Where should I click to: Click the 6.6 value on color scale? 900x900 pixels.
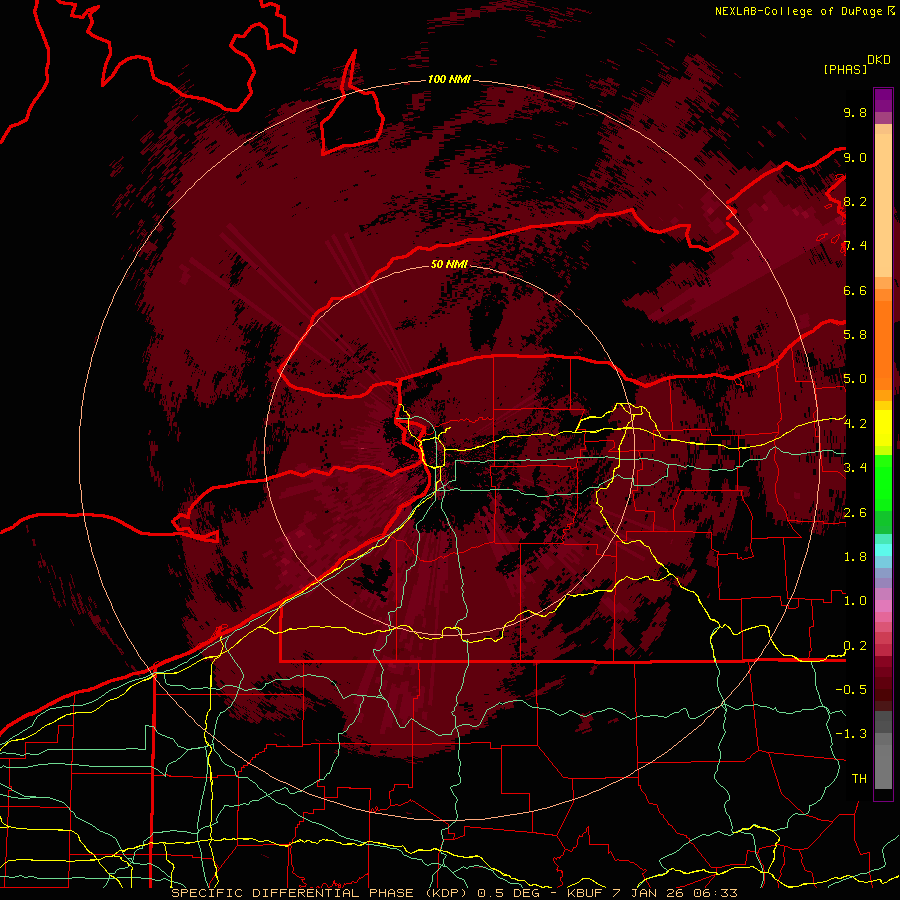tap(855, 290)
